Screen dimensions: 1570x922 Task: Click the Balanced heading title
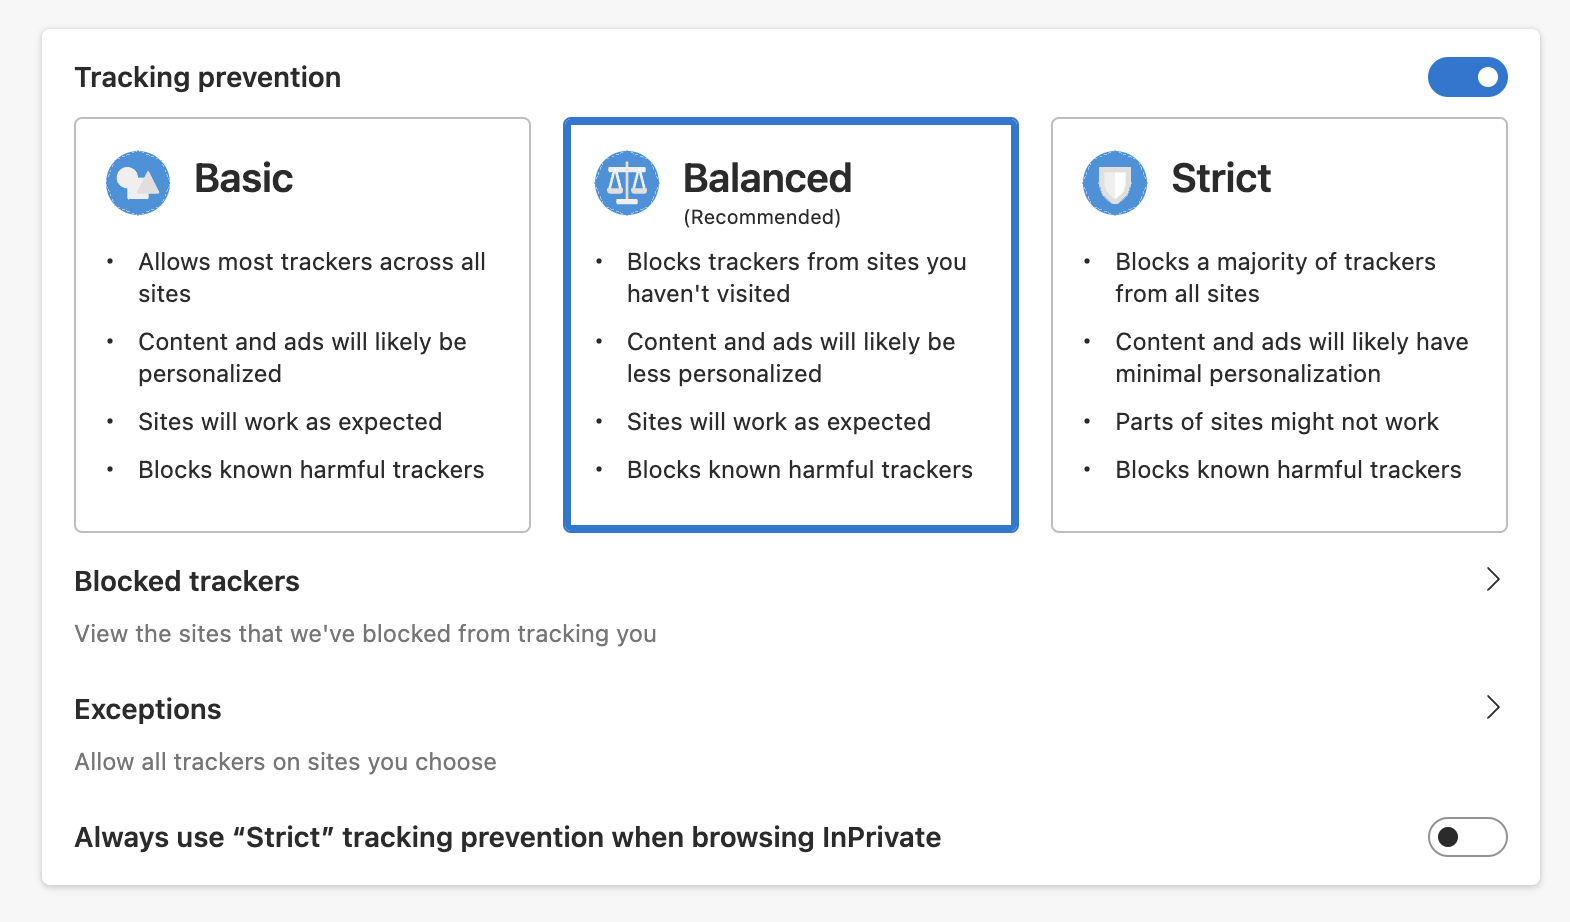pyautogui.click(x=767, y=179)
